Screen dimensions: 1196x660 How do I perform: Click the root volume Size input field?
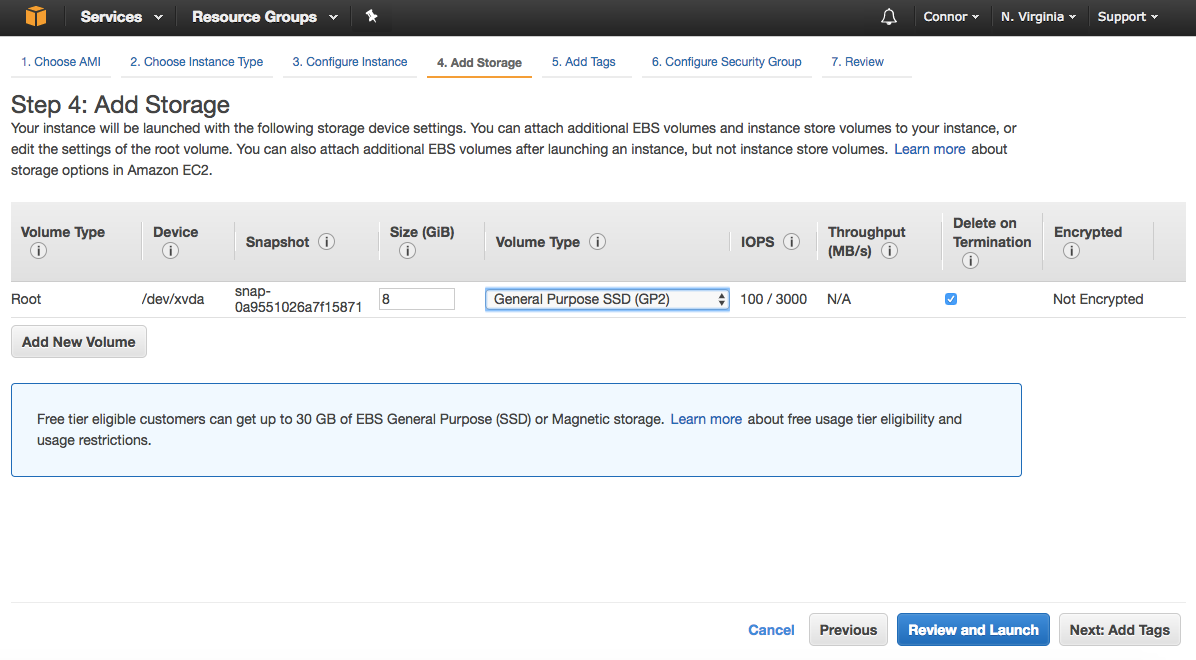coord(417,299)
